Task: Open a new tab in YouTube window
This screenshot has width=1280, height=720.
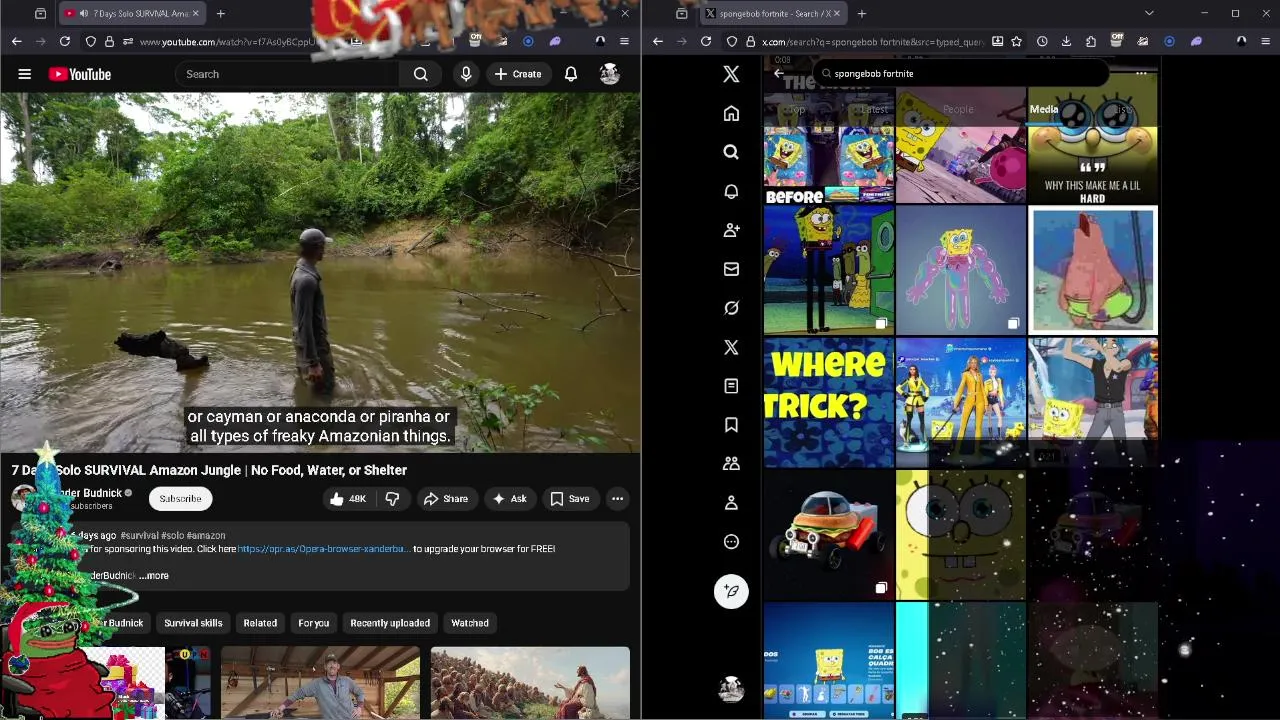Action: 220,13
